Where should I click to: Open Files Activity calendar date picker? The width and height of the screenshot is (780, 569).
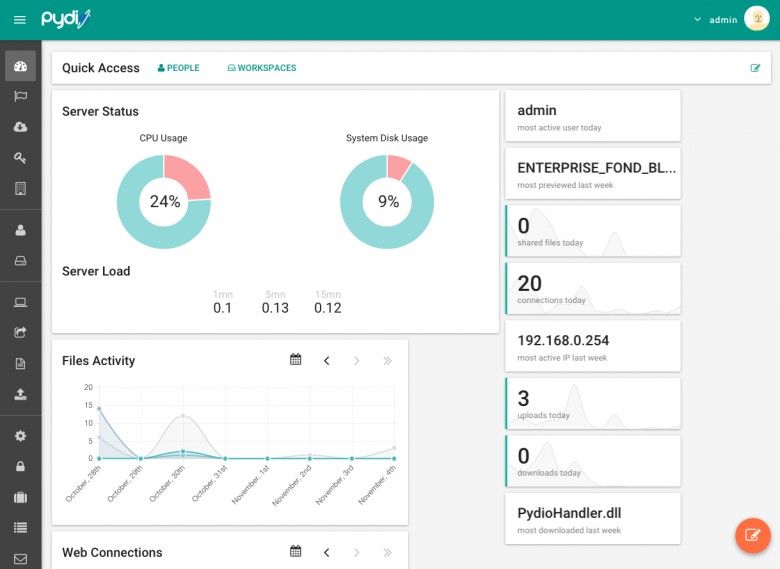296,360
